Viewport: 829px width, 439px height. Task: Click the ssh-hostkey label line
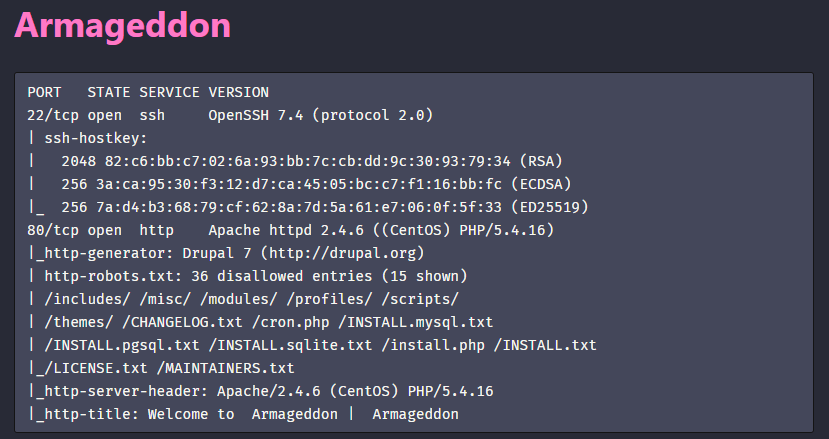pos(88,139)
